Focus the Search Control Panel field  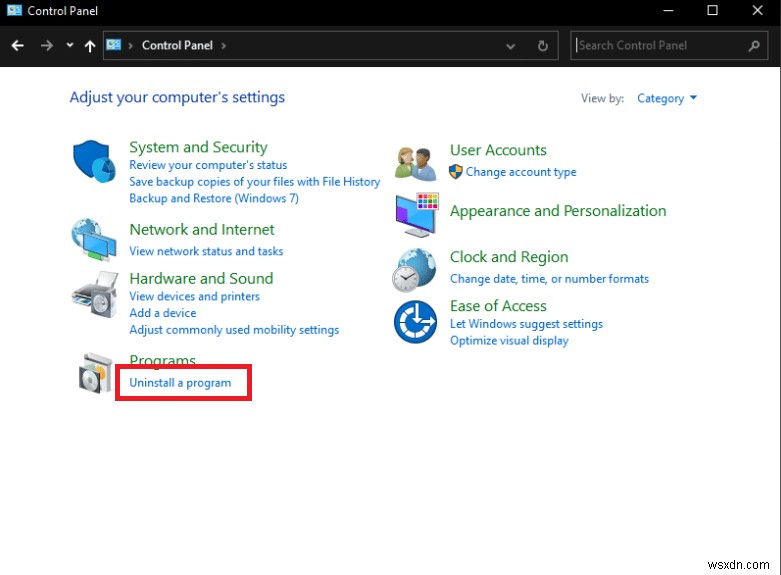pos(660,46)
